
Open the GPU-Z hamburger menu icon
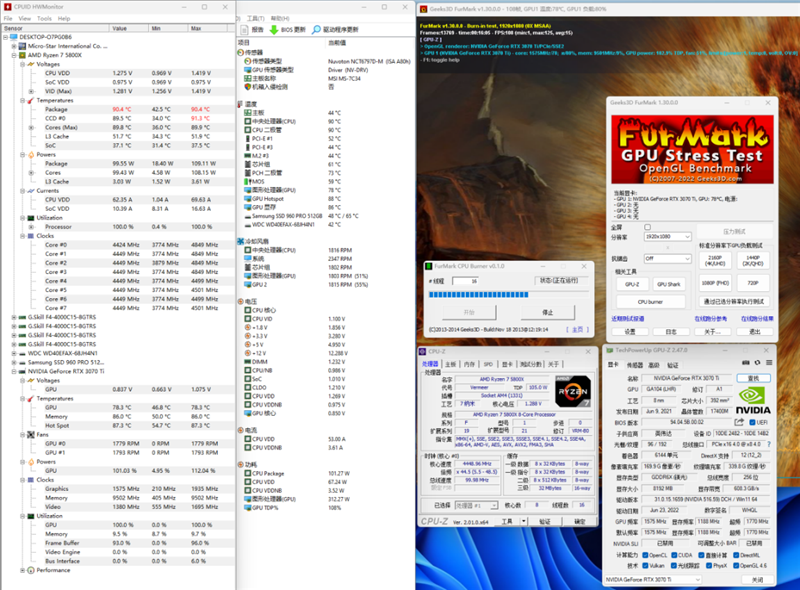(768, 362)
